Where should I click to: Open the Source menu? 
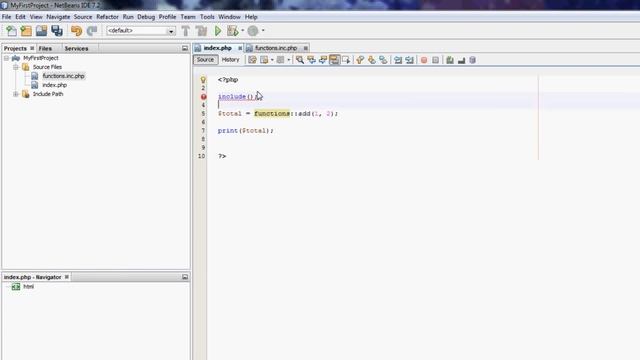(x=83, y=17)
